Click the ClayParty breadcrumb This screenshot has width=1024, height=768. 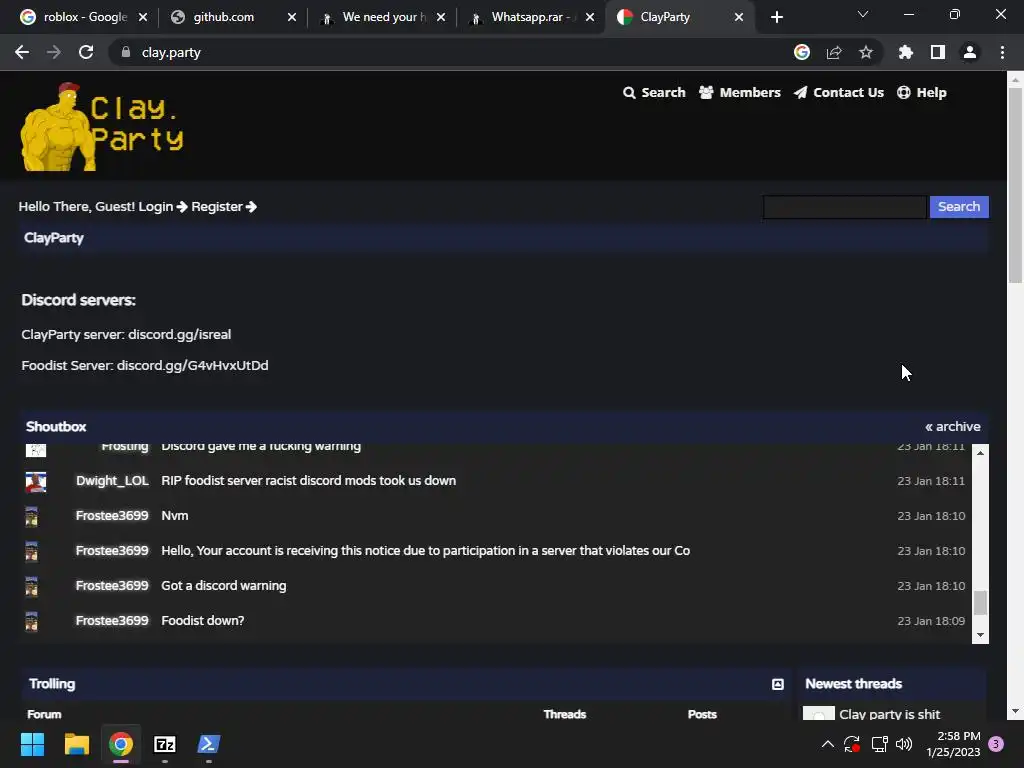pos(54,238)
